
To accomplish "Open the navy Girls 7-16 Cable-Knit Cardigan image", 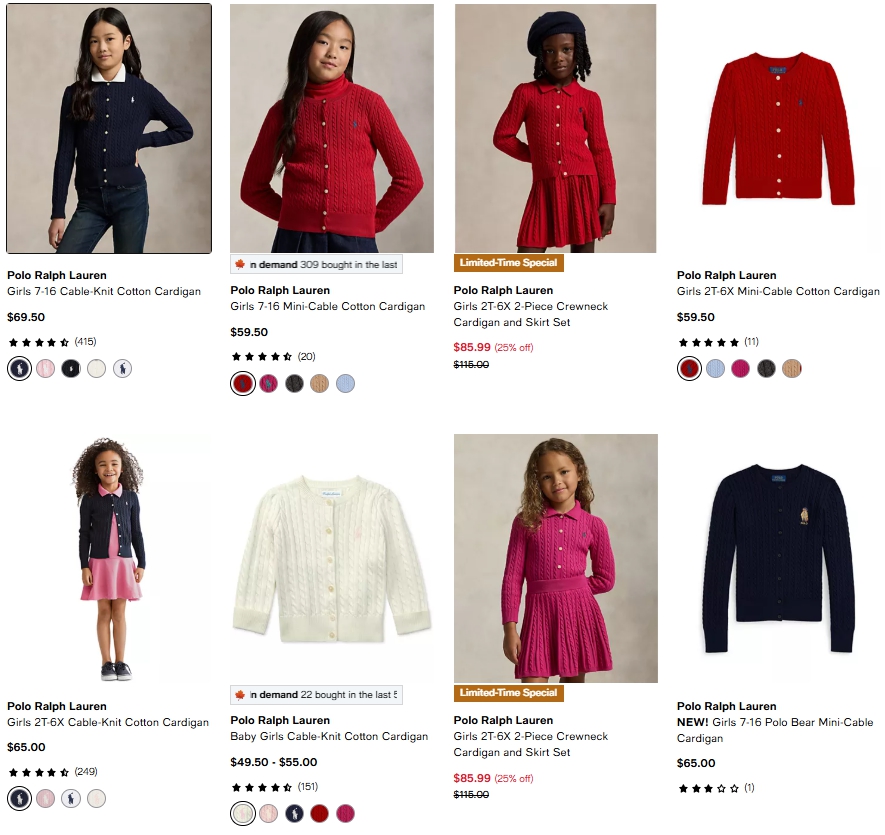I will pos(109,128).
